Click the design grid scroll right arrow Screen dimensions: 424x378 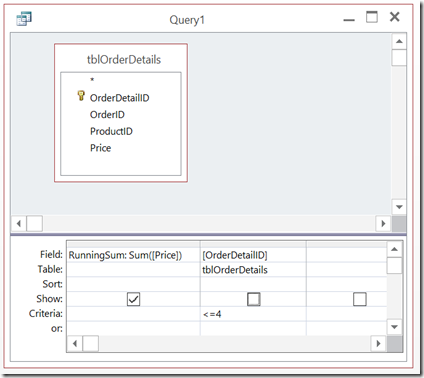coord(378,343)
